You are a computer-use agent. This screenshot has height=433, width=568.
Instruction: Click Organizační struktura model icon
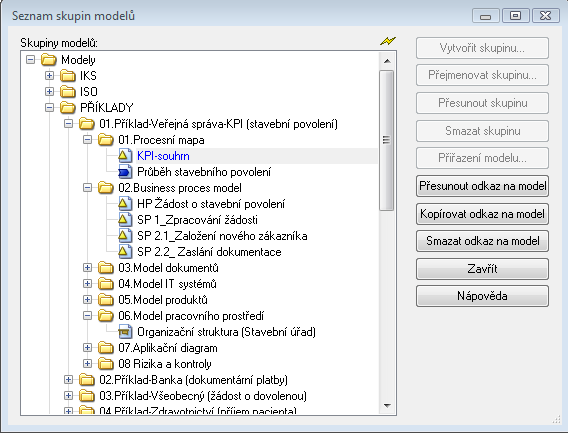coord(124,332)
